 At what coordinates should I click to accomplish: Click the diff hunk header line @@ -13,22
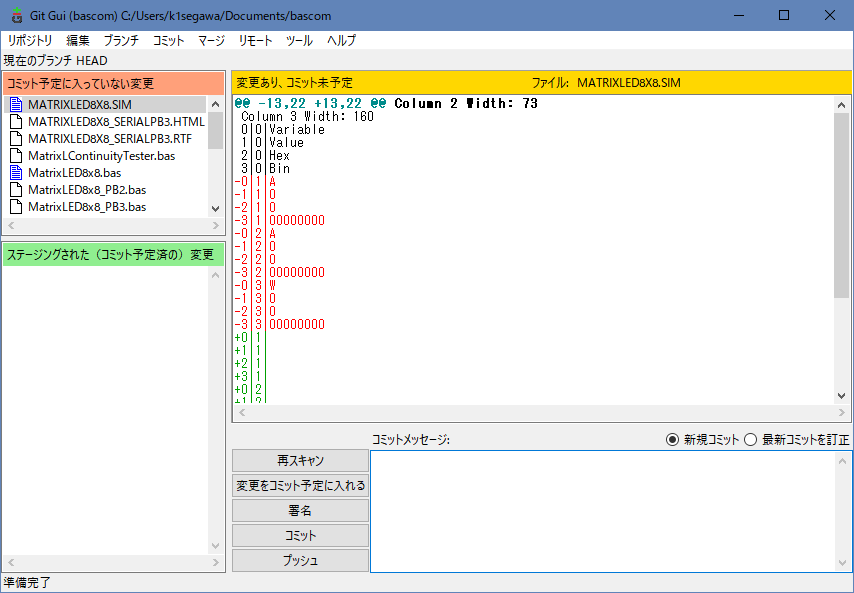click(386, 103)
